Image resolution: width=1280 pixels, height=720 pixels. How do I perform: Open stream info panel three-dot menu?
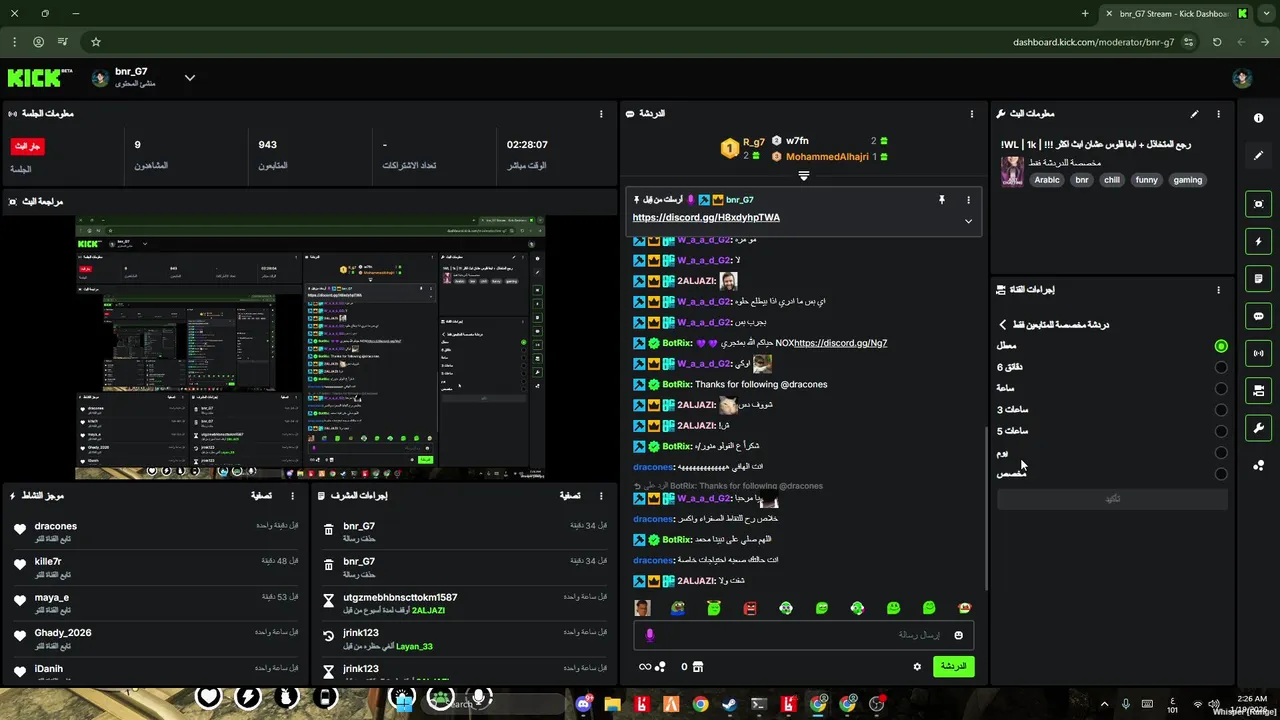(x=1218, y=114)
